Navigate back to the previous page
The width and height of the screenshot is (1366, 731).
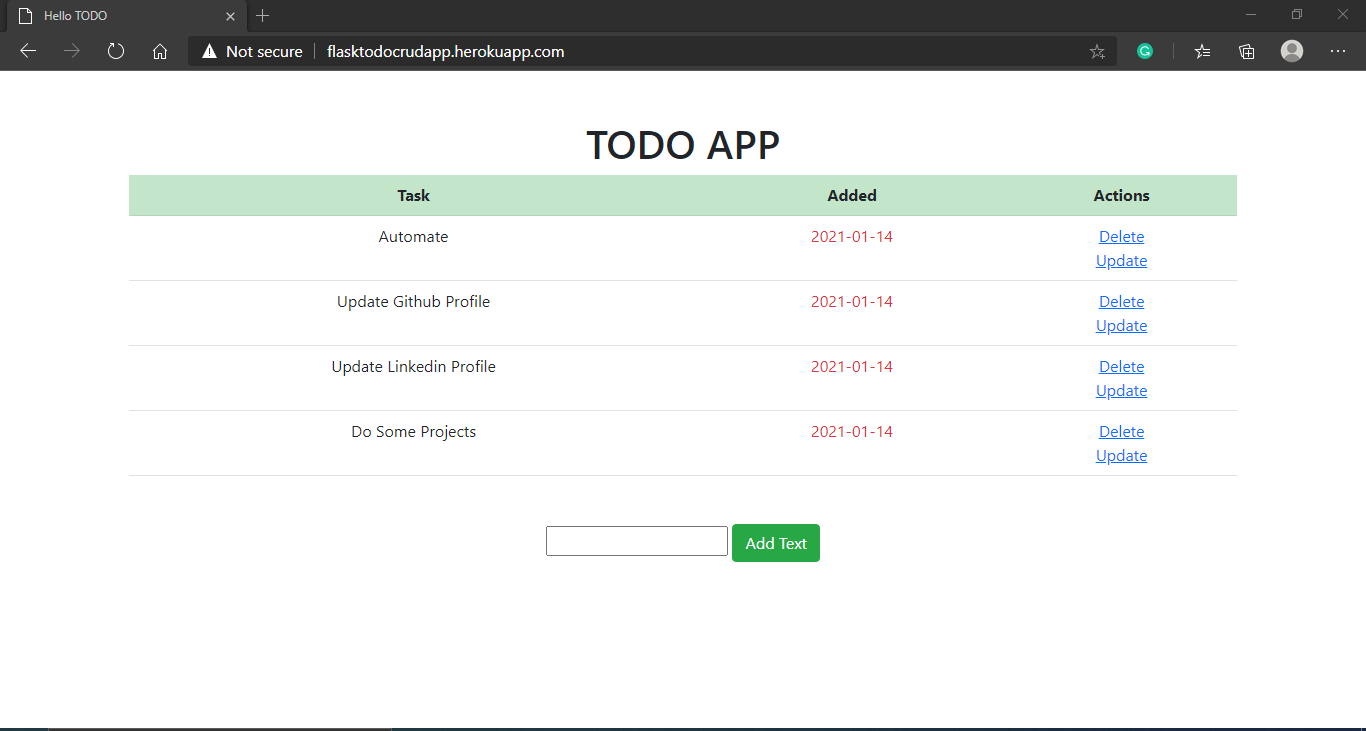27,51
